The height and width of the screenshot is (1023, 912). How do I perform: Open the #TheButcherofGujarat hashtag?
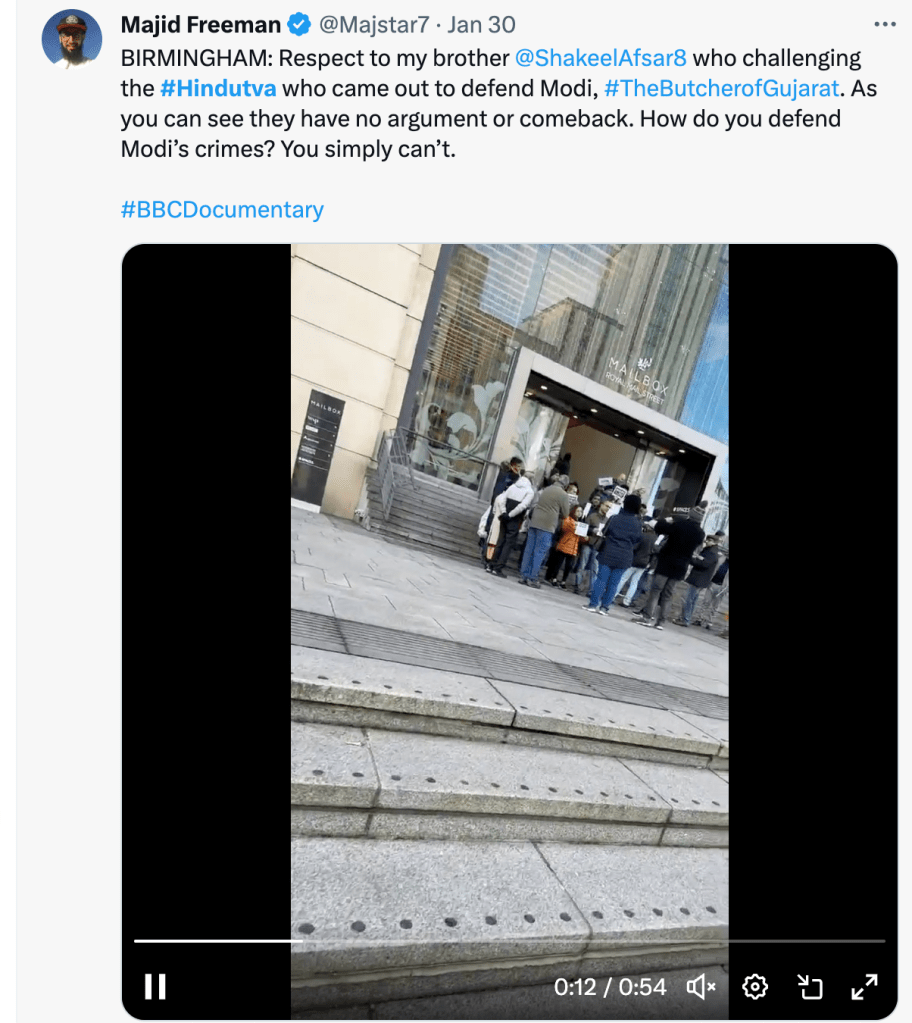click(722, 88)
